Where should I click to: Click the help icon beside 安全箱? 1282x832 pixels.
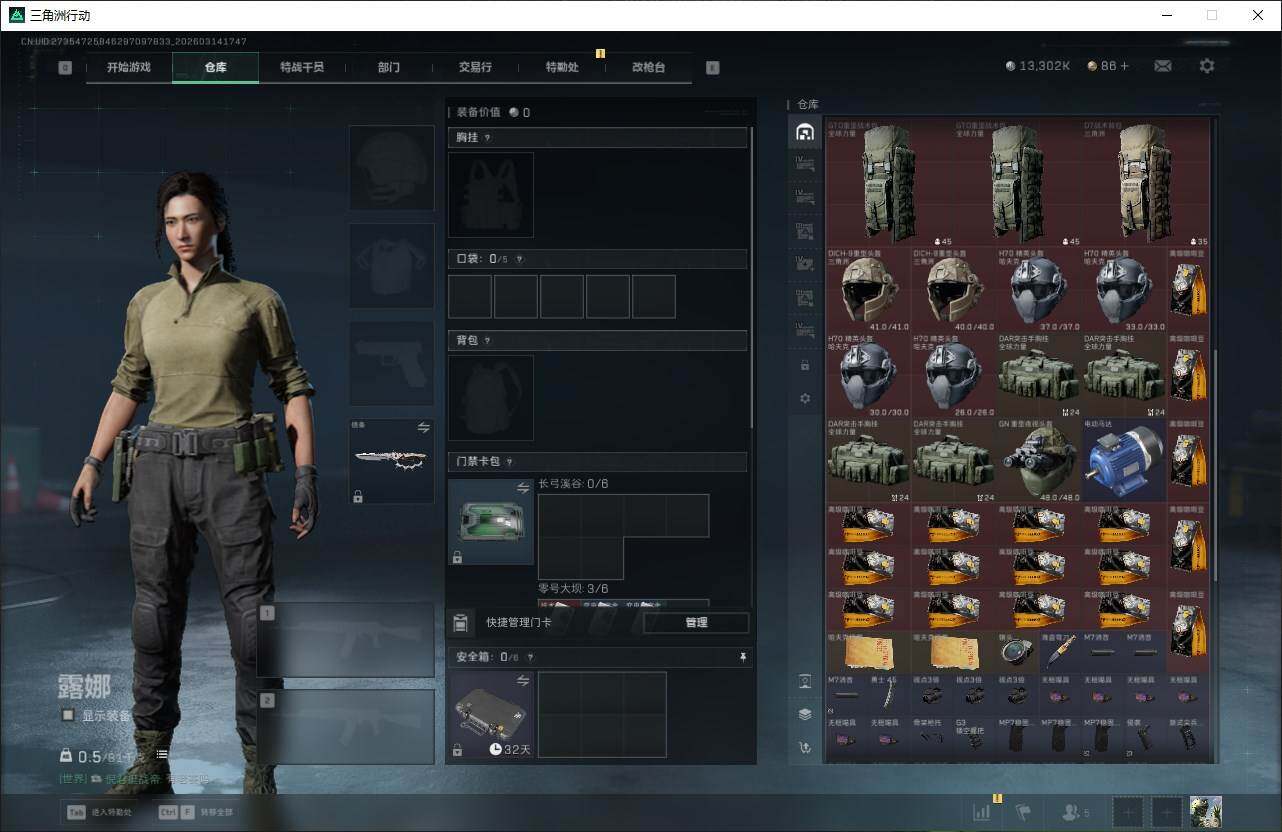pos(530,657)
